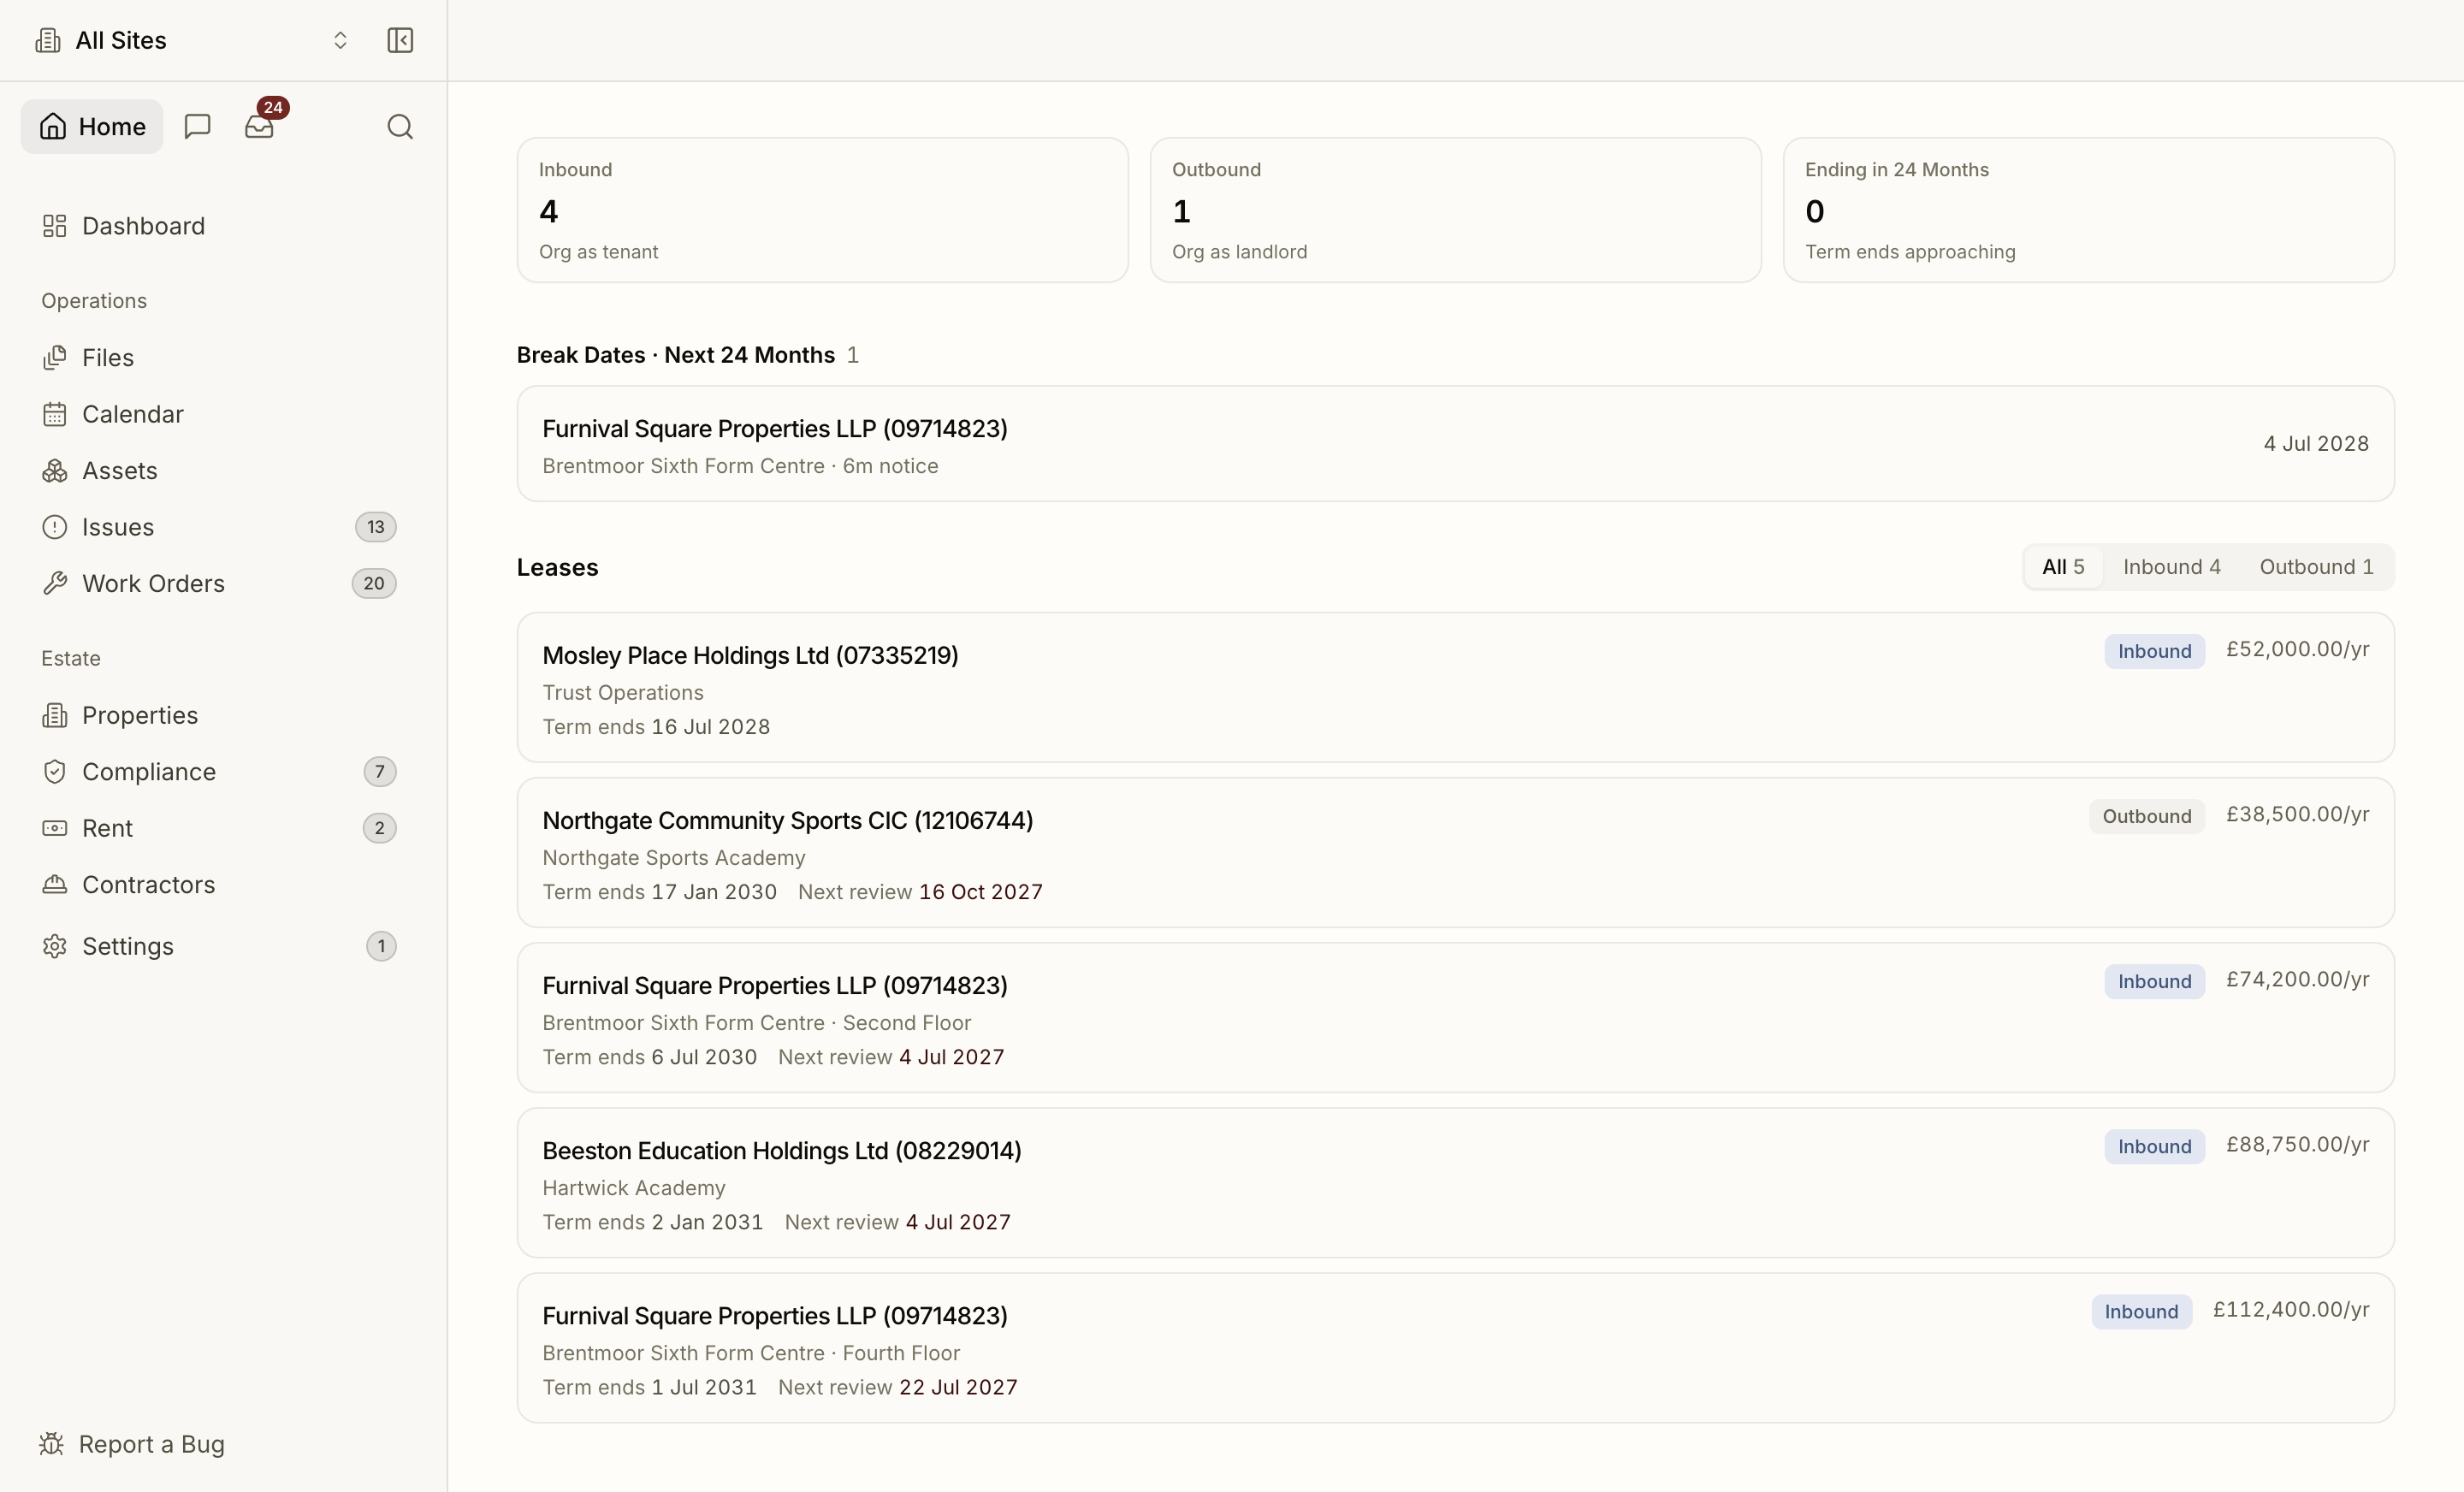Open the Inbound summary card

coord(822,210)
